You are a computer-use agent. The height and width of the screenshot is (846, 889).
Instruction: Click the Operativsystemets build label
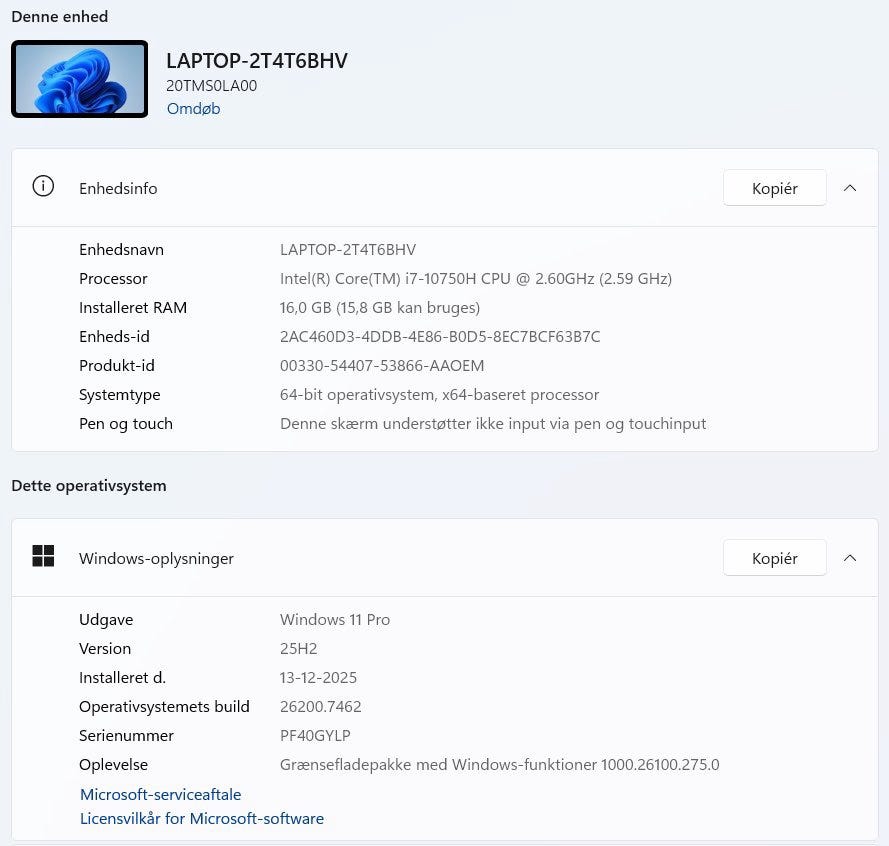164,706
